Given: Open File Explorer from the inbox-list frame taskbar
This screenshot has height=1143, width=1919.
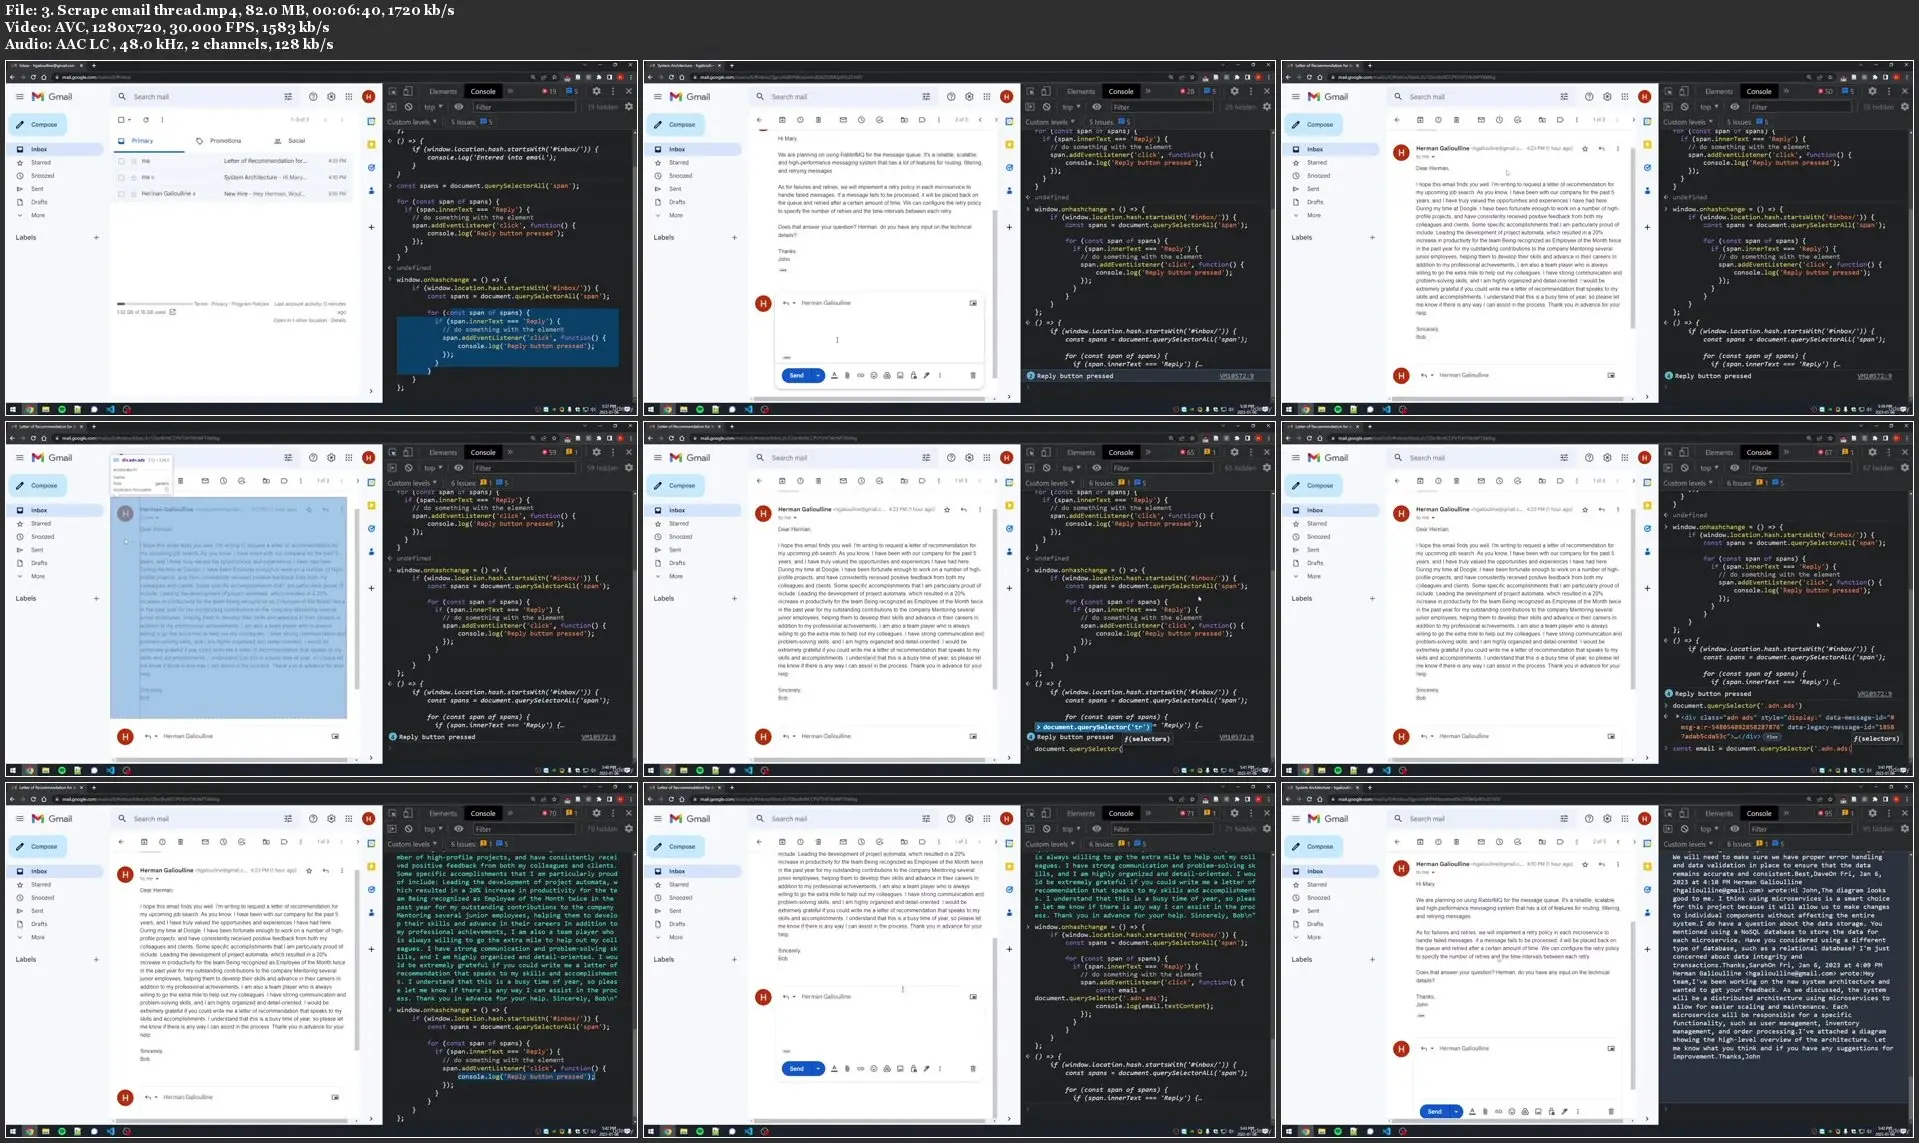Looking at the screenshot, I should click(x=46, y=409).
